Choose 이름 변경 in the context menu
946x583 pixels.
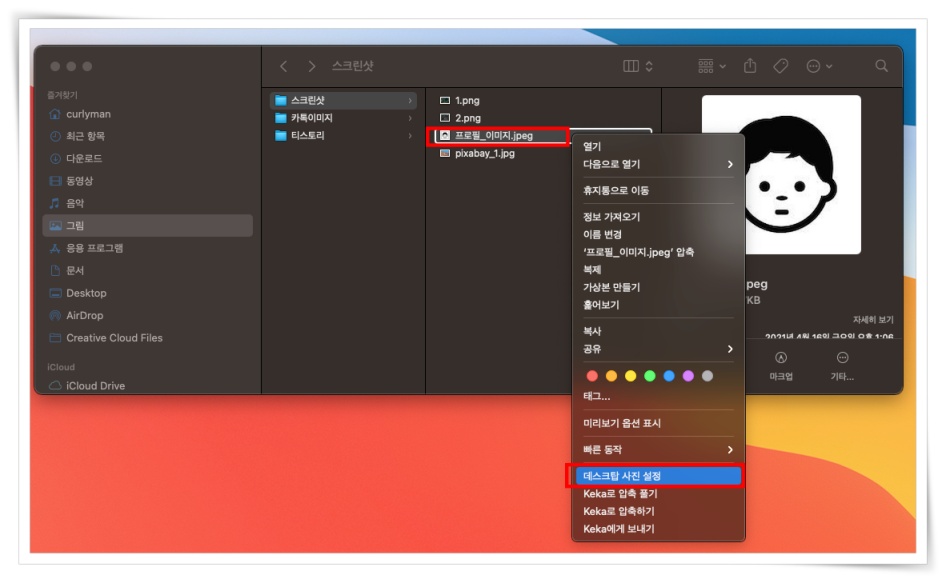coord(658,234)
